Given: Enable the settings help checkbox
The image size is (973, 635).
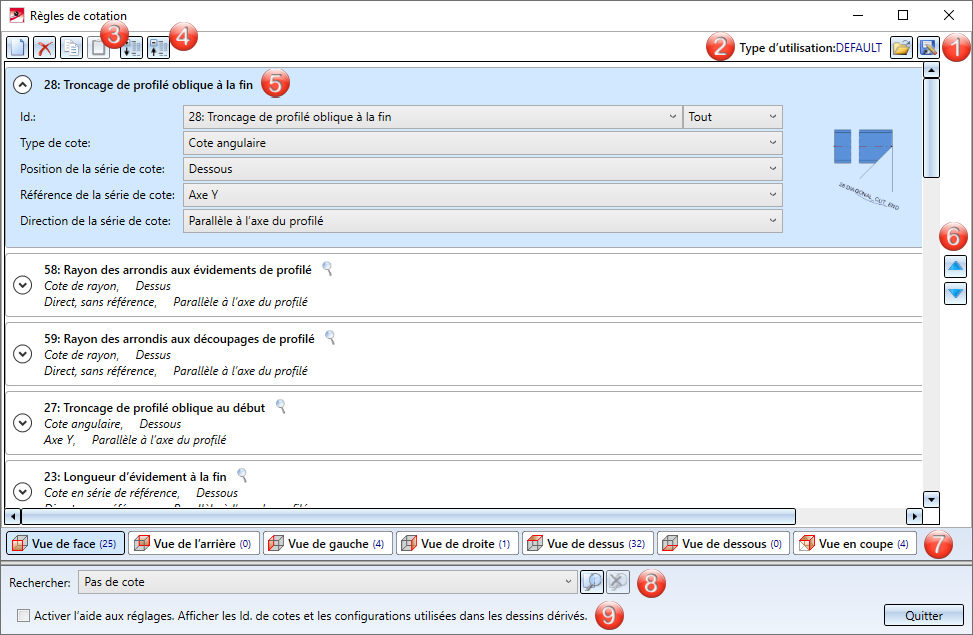Looking at the screenshot, I should 24,615.
